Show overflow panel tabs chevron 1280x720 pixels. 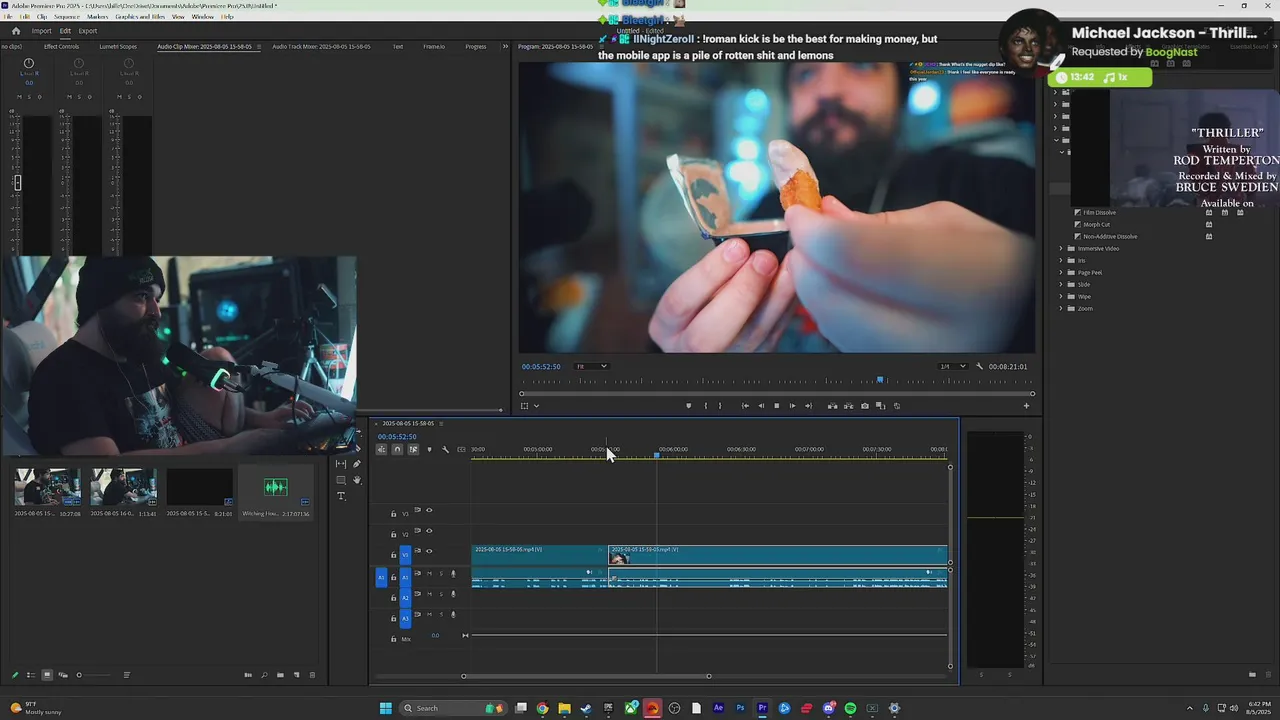(505, 46)
